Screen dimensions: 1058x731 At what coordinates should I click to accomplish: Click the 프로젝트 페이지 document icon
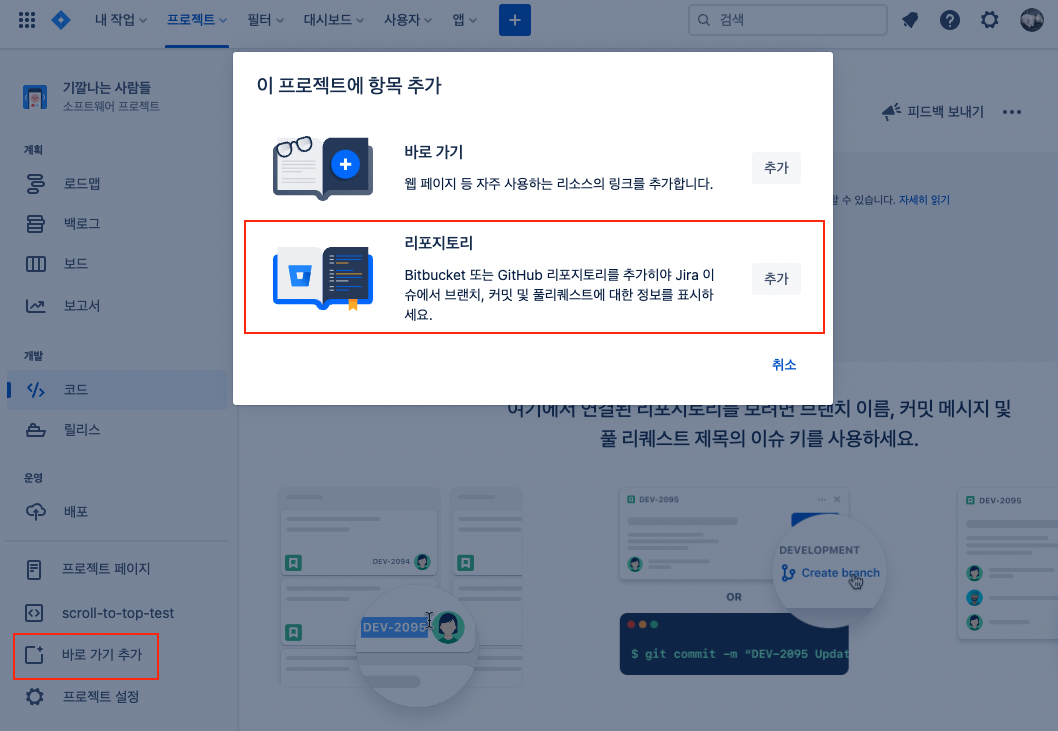click(x=34, y=570)
